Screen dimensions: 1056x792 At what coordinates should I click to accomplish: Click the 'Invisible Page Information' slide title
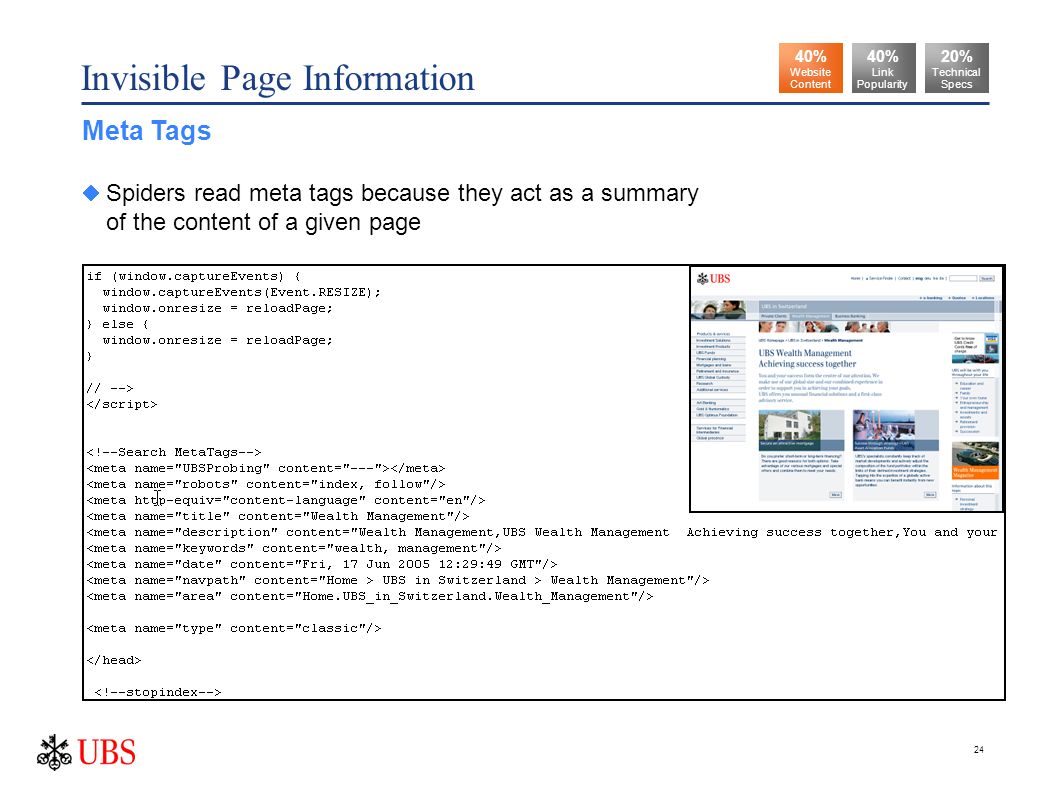point(277,79)
